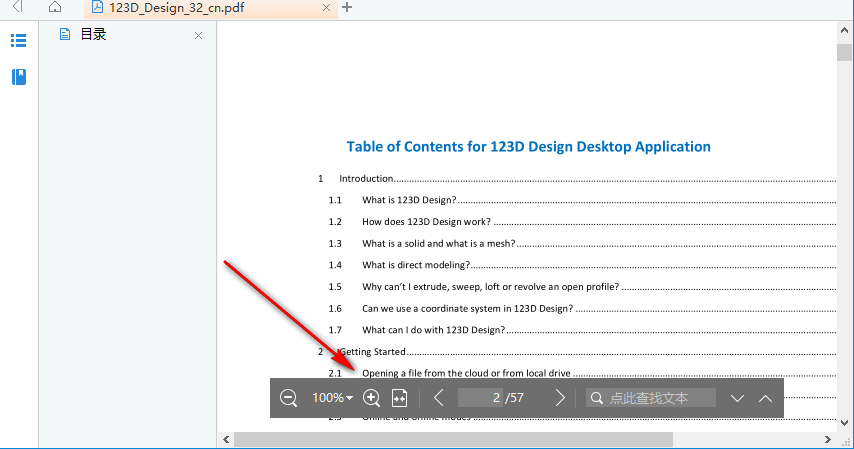Collapse the side panel arrow at top-left
This screenshot has height=449, width=854.
[17, 7]
